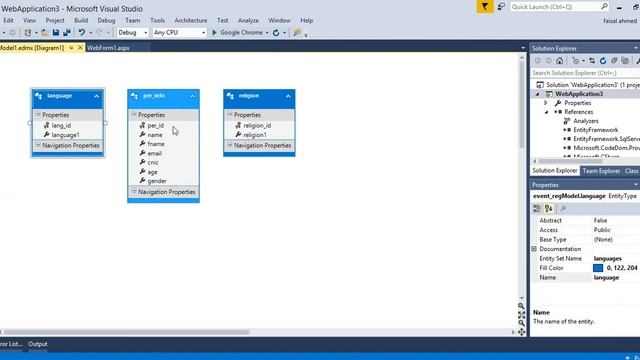Select the lang_id property in language
This screenshot has height=360, width=640.
pos(61,125)
